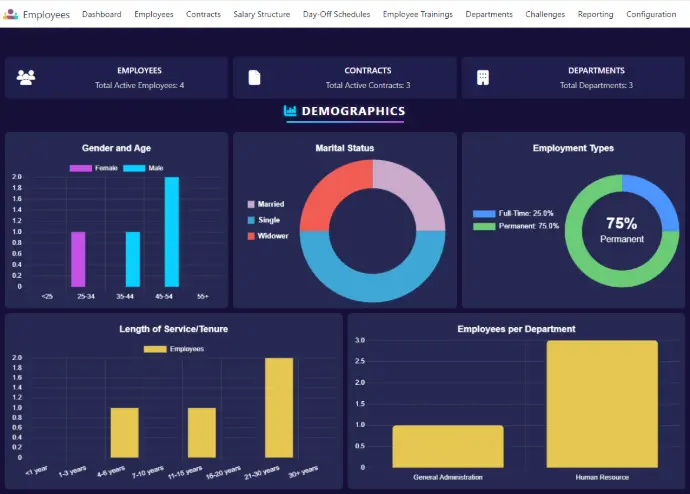690x494 pixels.
Task: Click the blue Full-Time ring segment
Action: [657, 196]
